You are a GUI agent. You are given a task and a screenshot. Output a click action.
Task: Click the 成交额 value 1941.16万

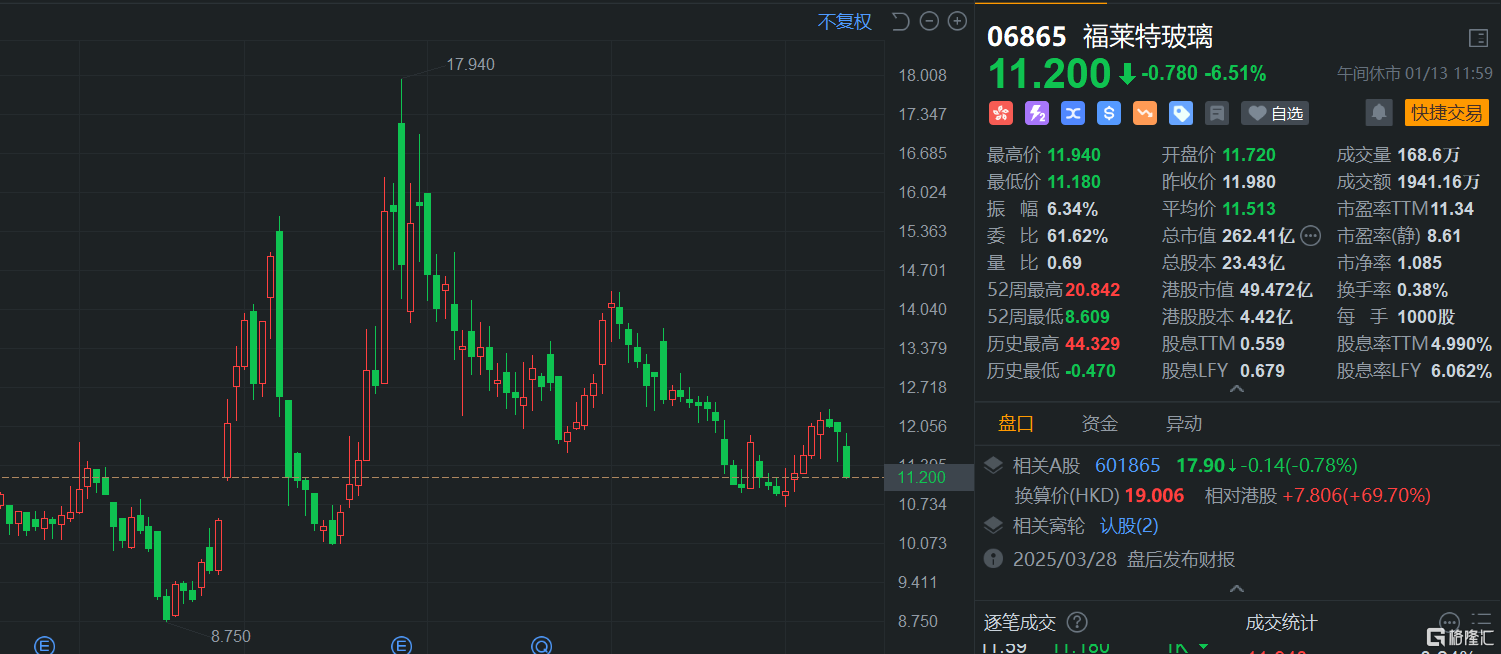pos(1439,182)
